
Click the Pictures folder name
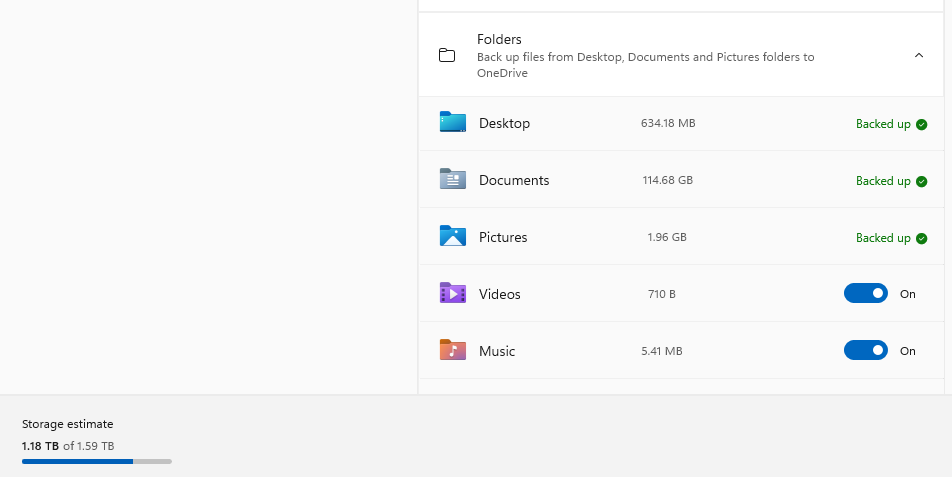tap(503, 237)
